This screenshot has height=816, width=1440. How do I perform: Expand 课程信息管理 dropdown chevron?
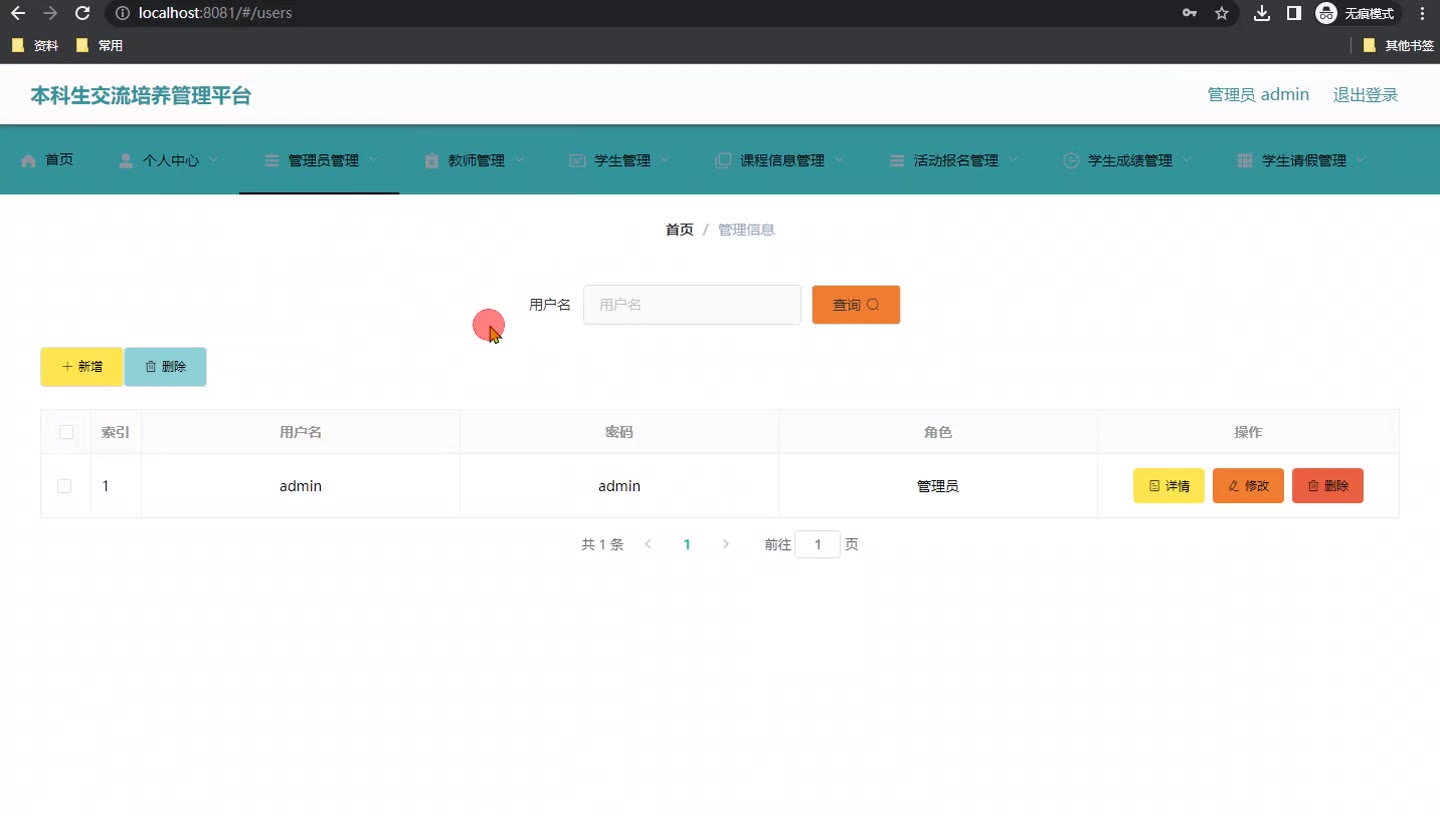(x=839, y=160)
